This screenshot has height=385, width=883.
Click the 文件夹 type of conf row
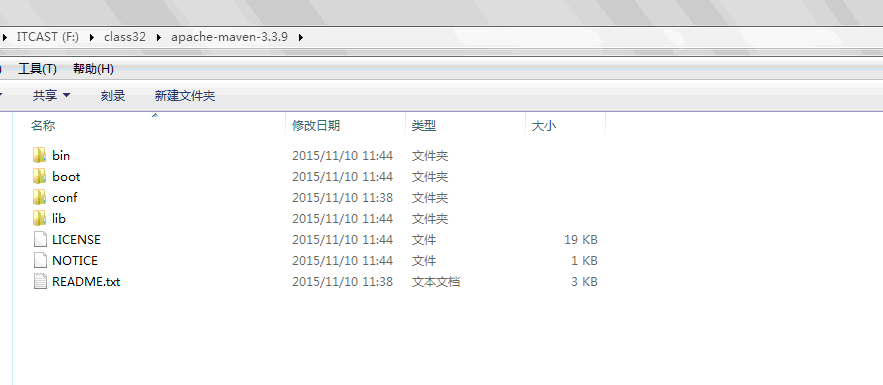click(430, 198)
